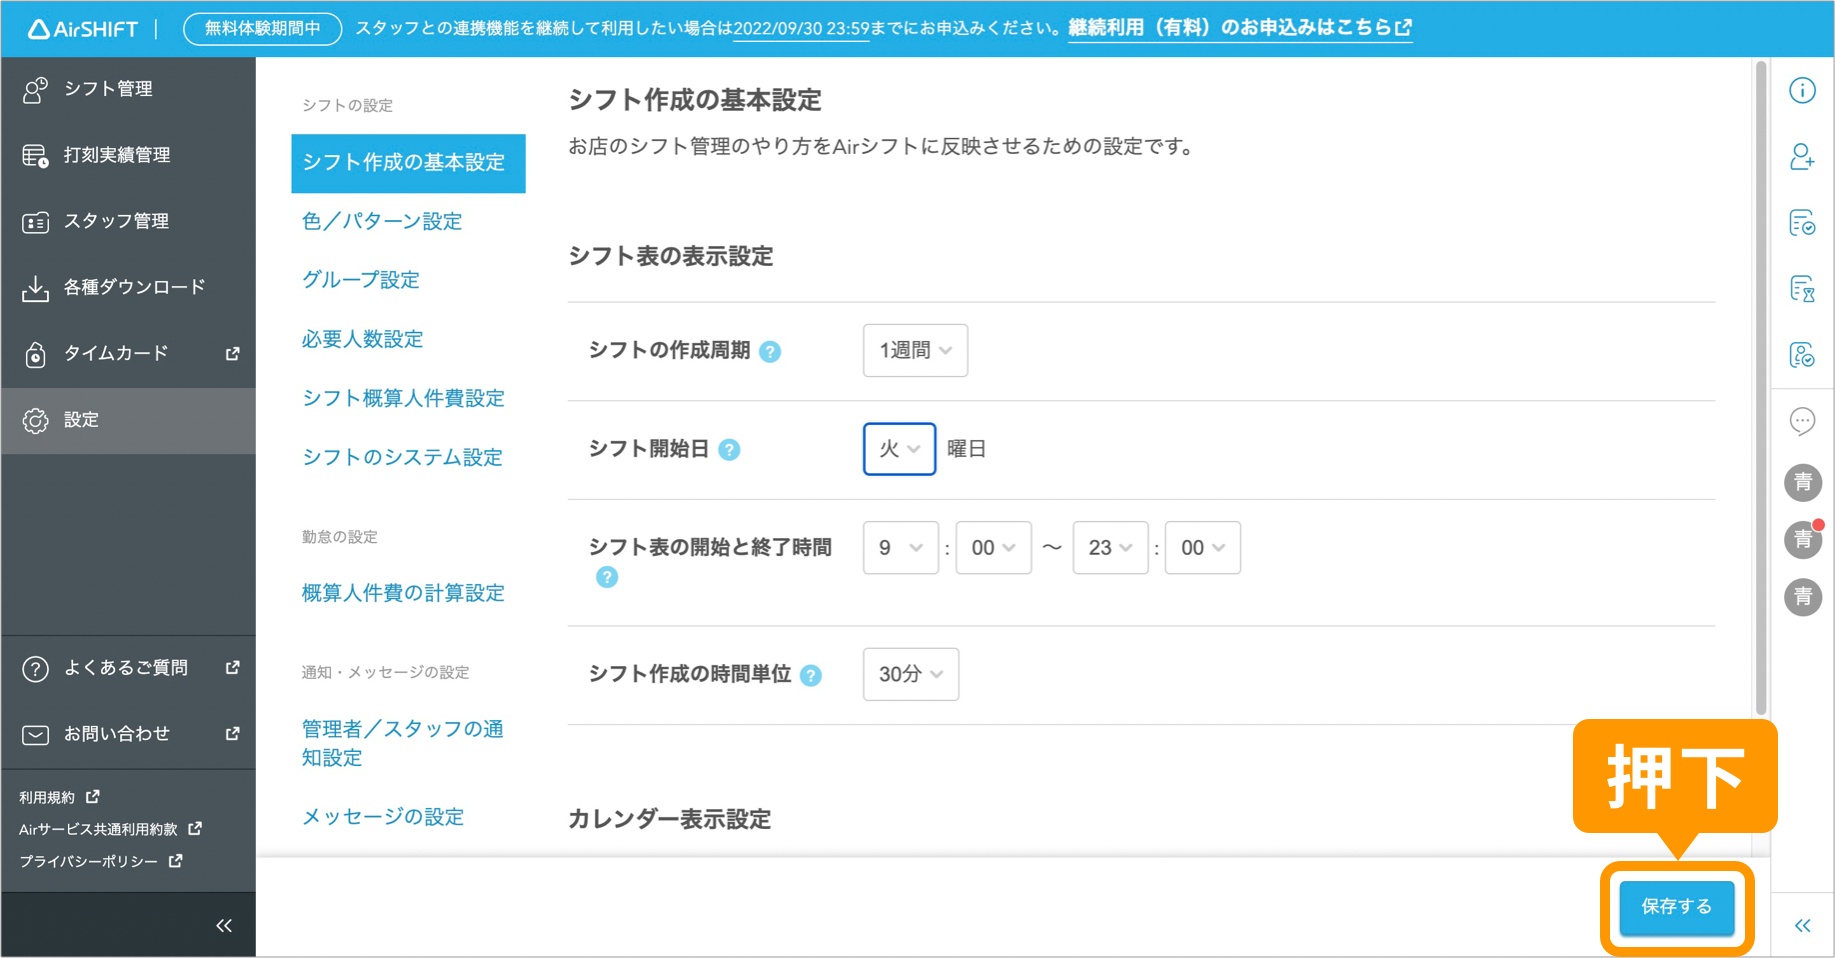Click the document with hourglass icon
Viewport: 1835px width, 958px height.
click(x=1802, y=290)
